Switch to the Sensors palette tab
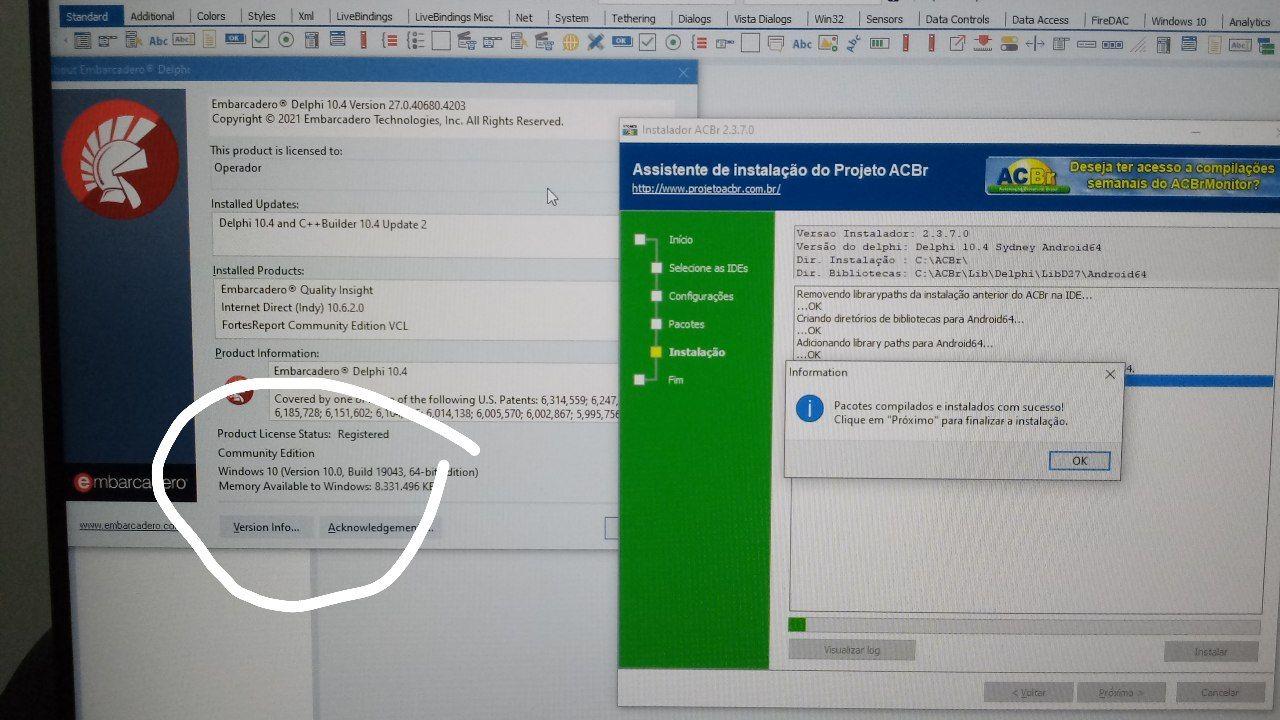This screenshot has width=1280, height=720. [x=885, y=19]
